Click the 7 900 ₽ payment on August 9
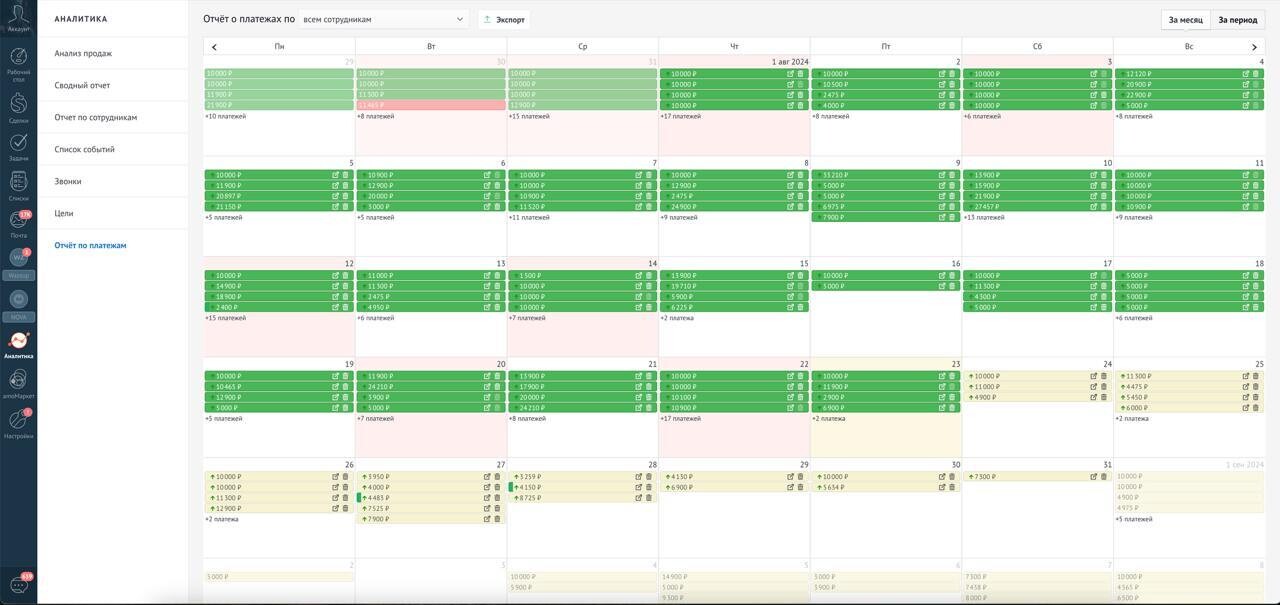The width and height of the screenshot is (1280, 605). point(886,217)
